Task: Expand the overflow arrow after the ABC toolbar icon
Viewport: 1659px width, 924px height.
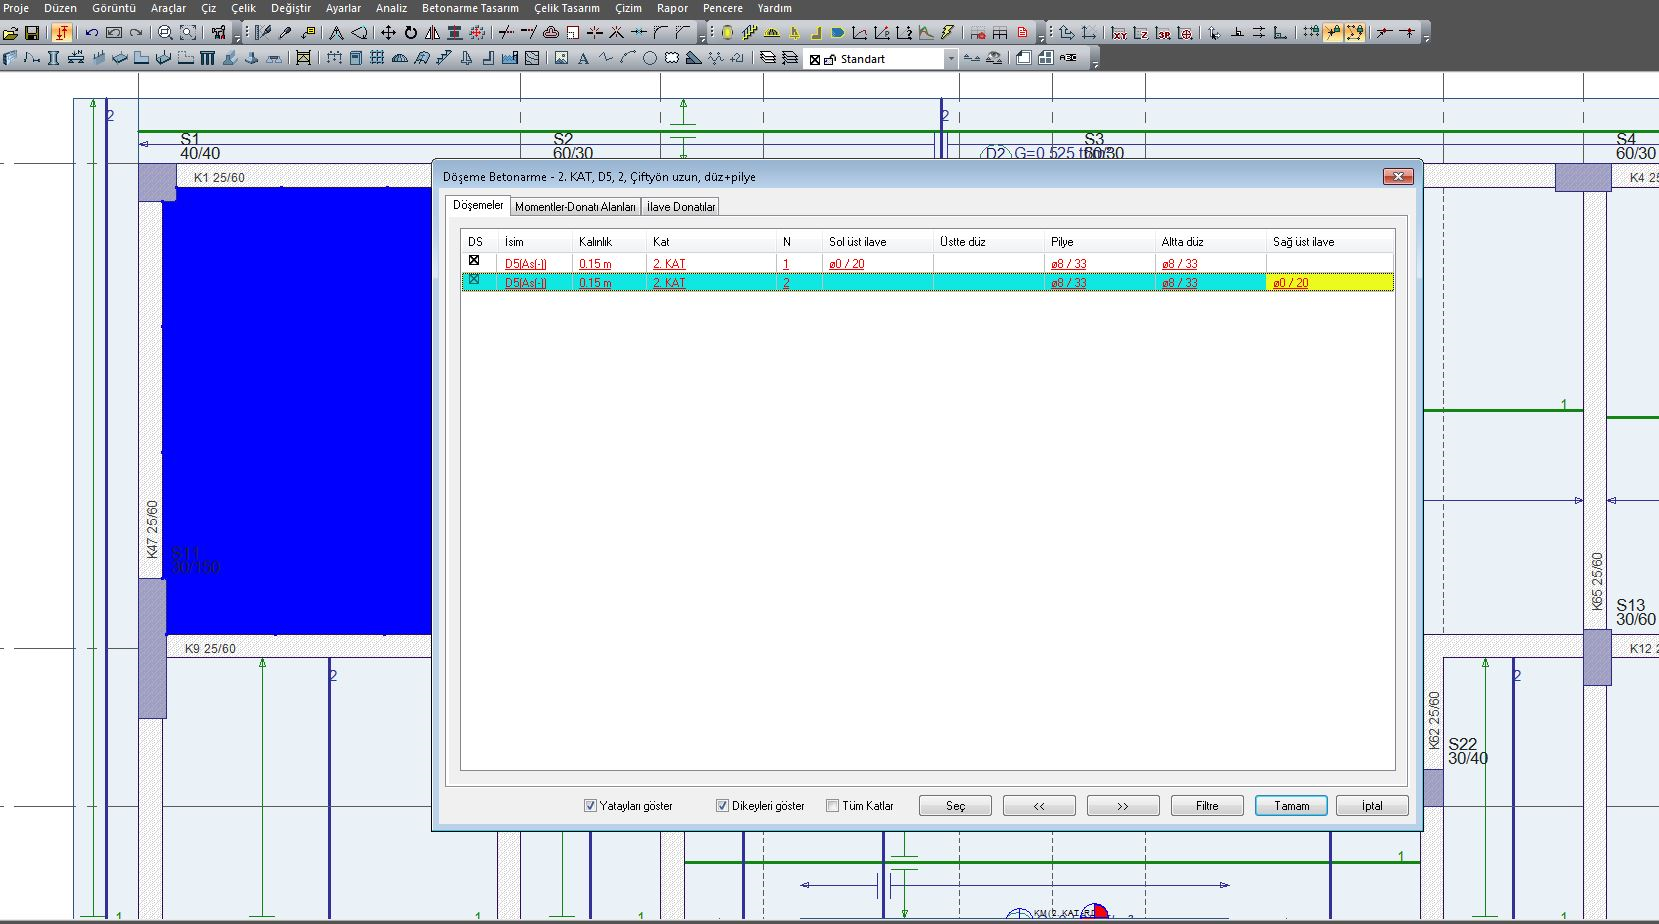Action: point(1095,62)
